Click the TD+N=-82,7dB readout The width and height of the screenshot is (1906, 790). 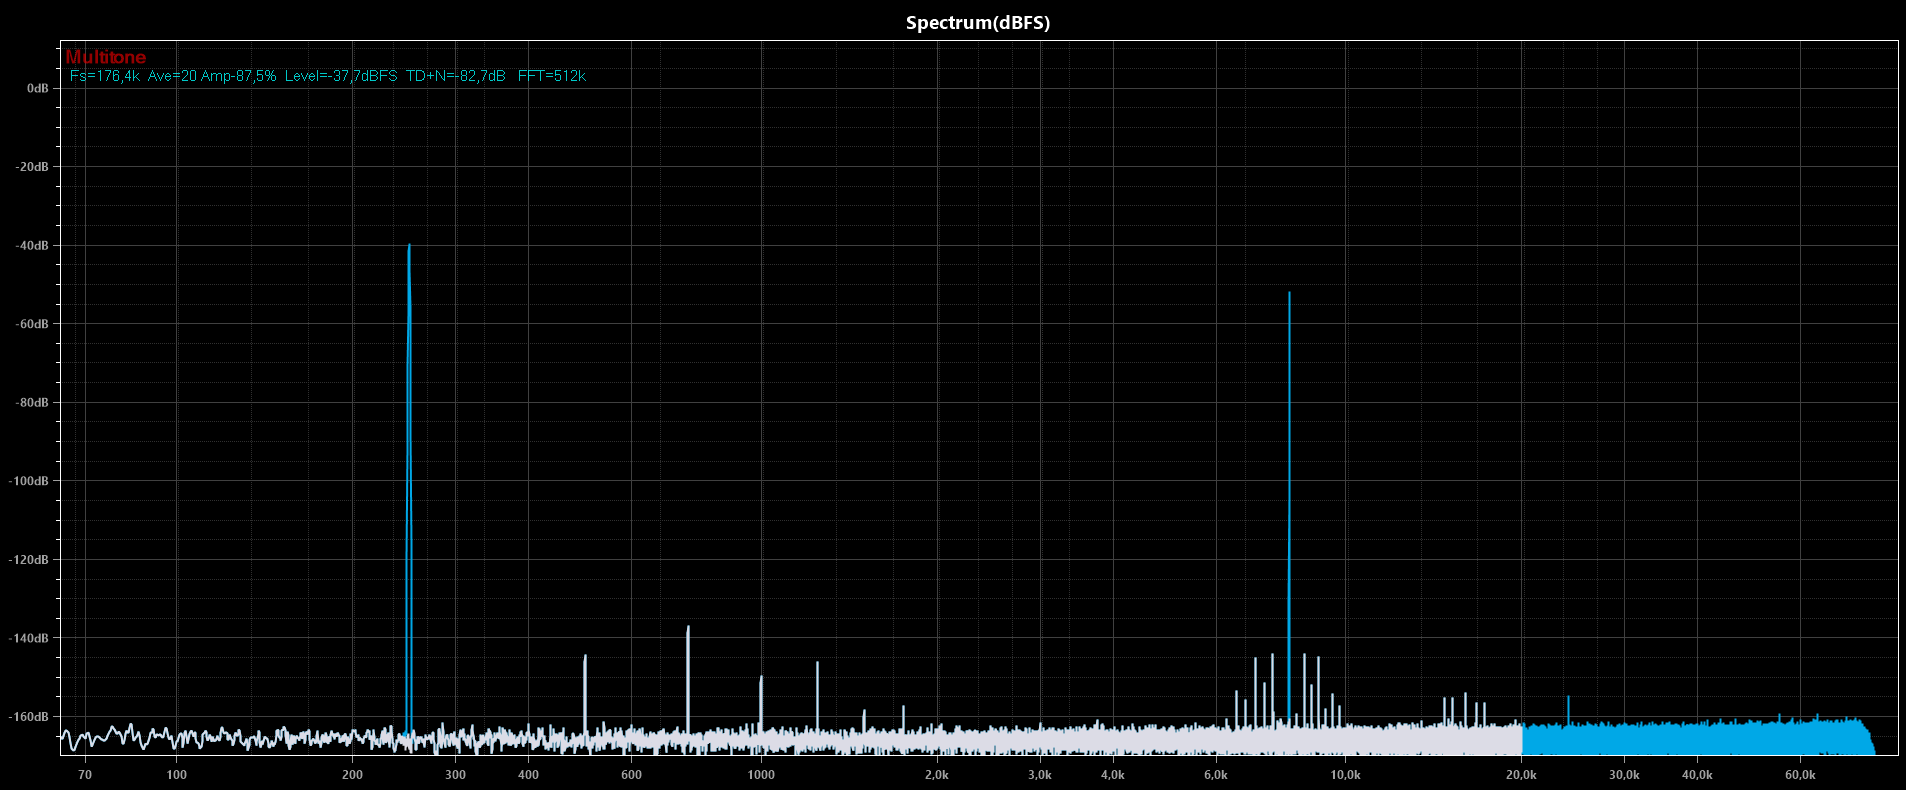[x=456, y=76]
